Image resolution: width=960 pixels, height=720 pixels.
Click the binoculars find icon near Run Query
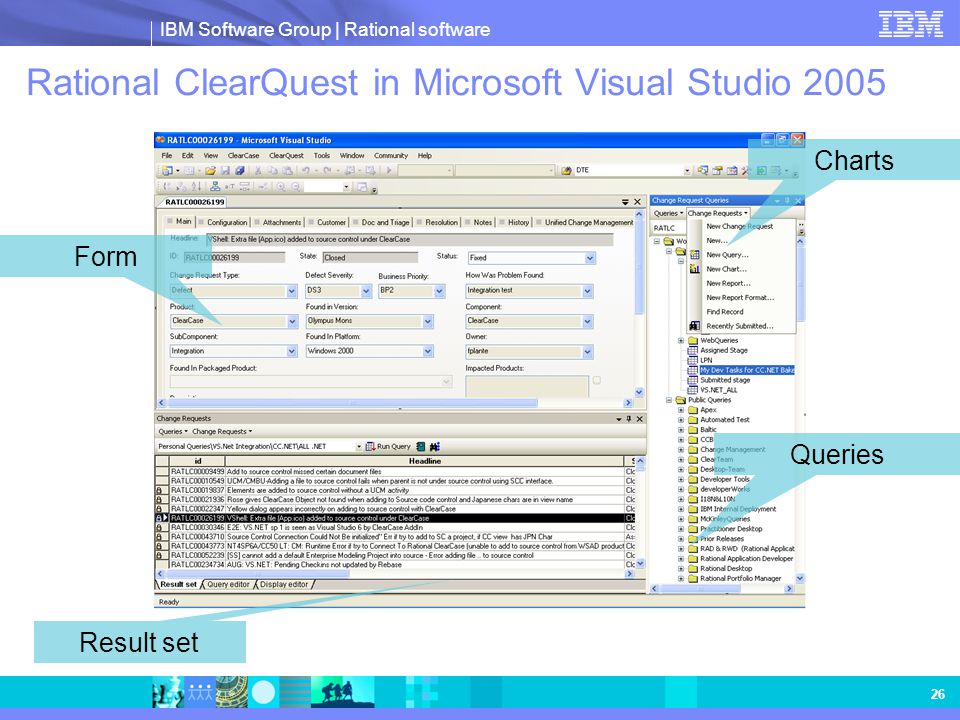tap(435, 447)
